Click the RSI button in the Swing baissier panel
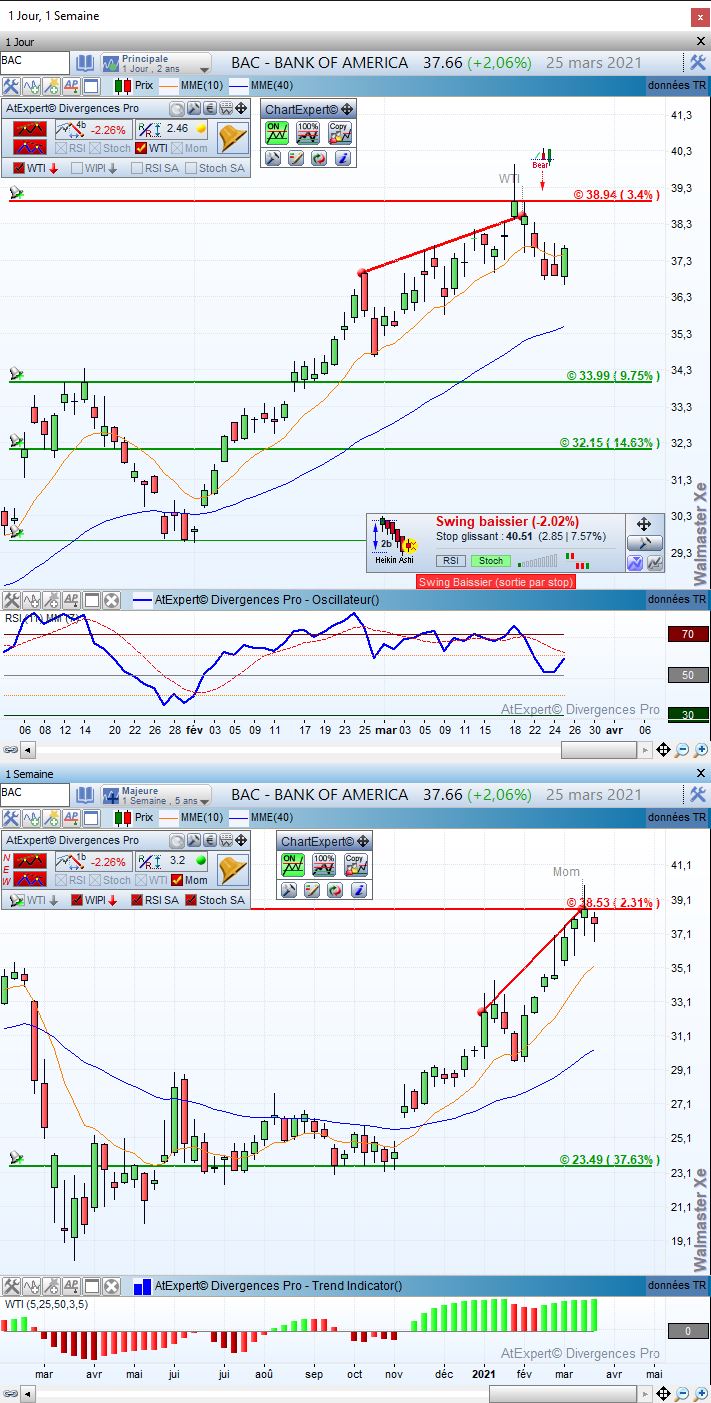Image resolution: width=711 pixels, height=1403 pixels. coord(451,561)
